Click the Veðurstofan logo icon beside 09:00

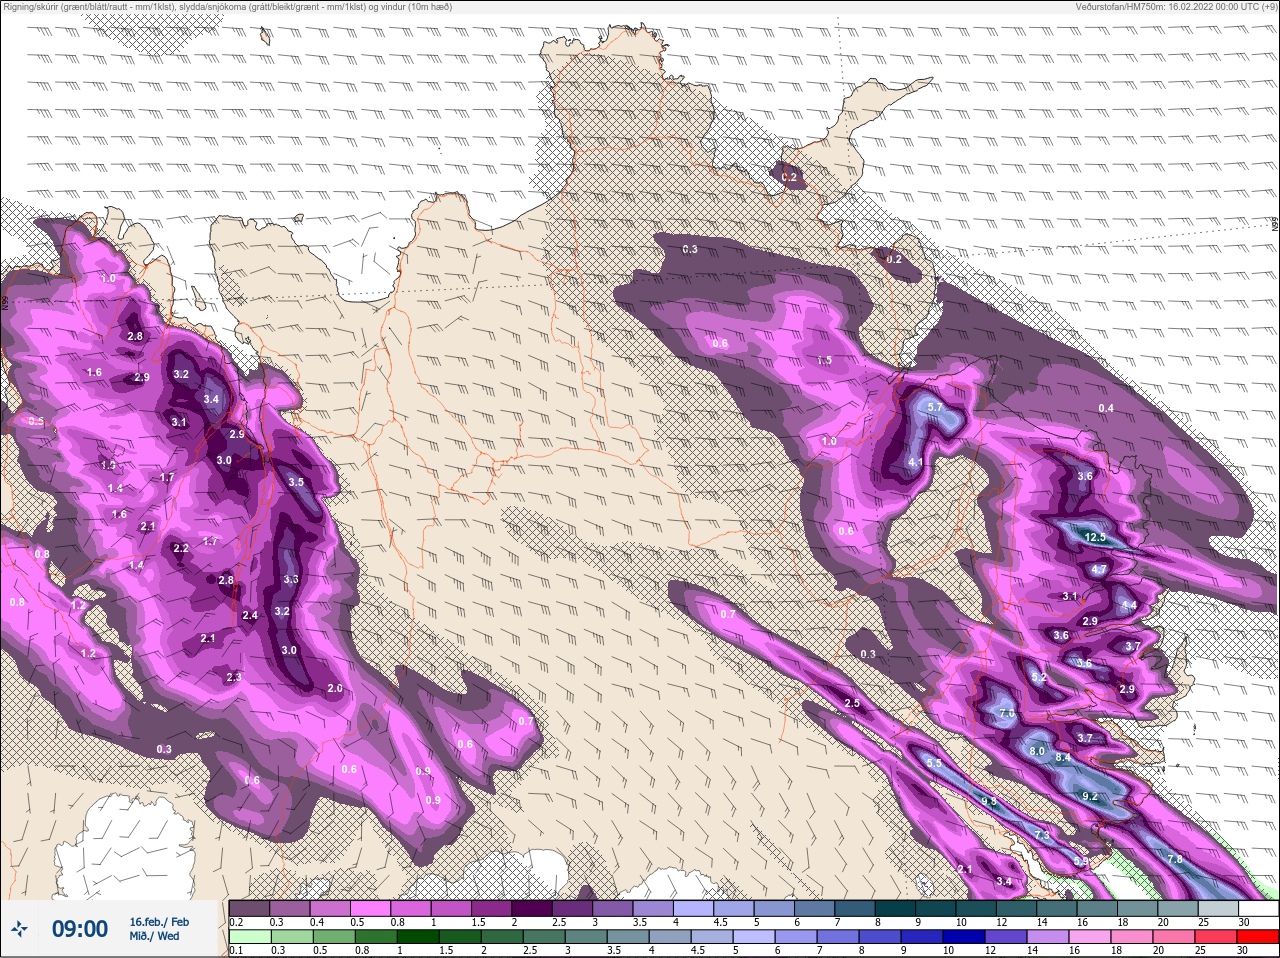(x=19, y=930)
